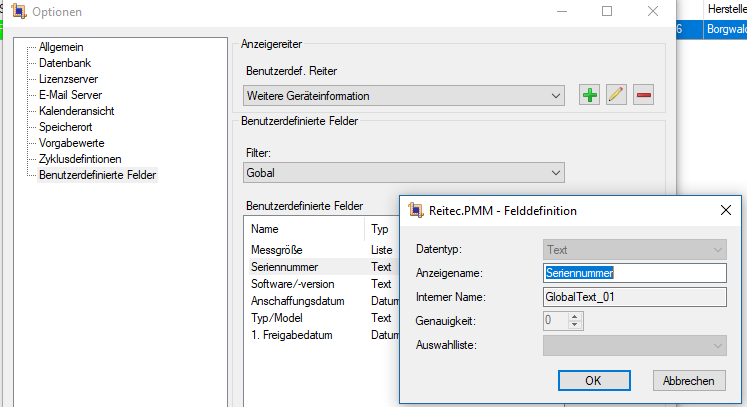
Task: Open Datenbank settings in the tree
Action: [65, 63]
